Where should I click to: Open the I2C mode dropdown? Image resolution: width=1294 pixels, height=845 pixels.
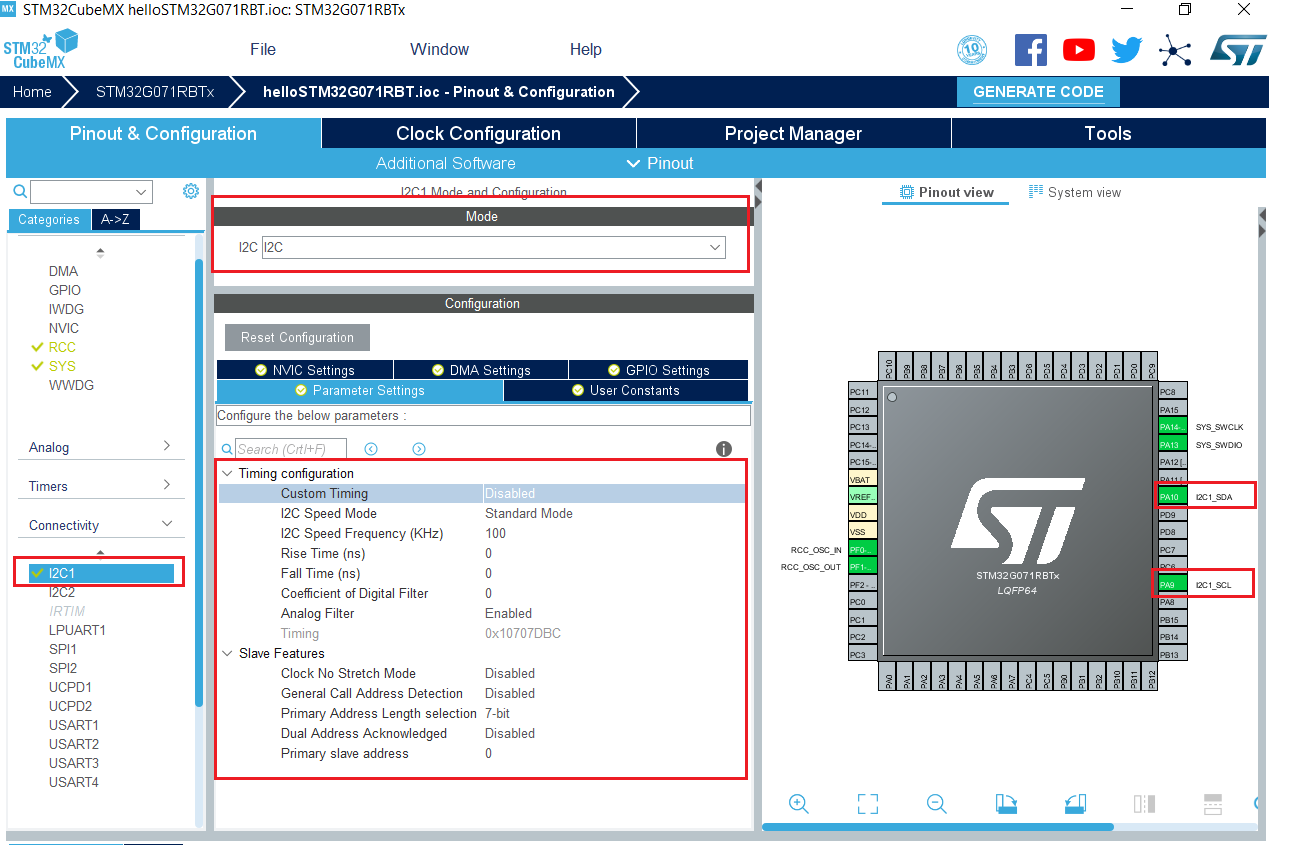point(715,247)
